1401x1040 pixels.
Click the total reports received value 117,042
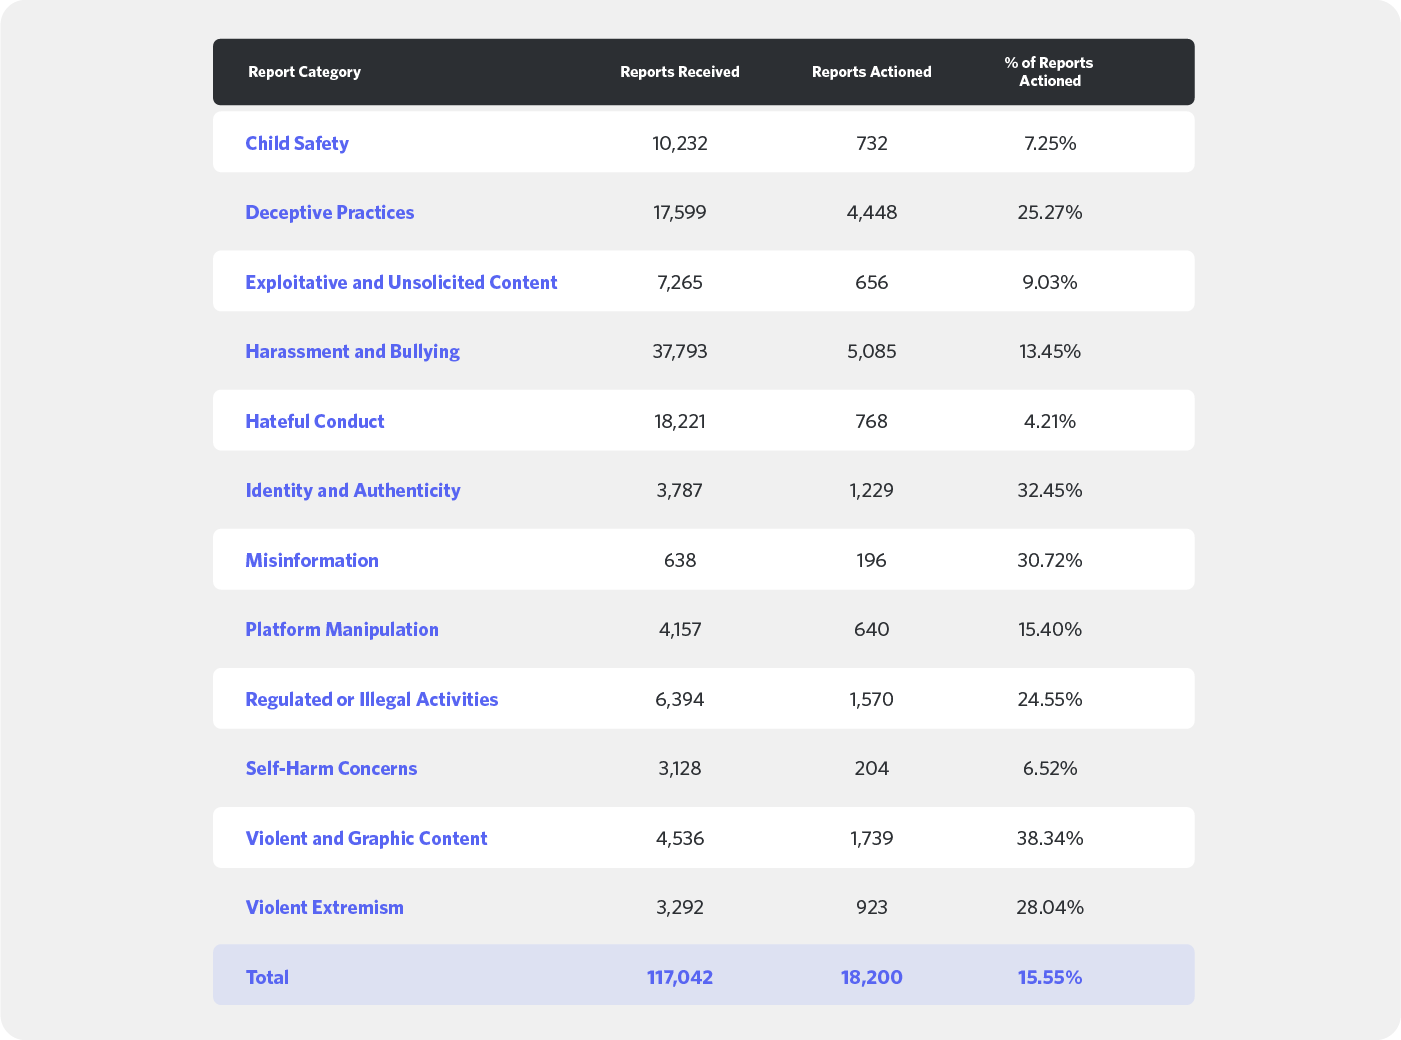coord(680,977)
